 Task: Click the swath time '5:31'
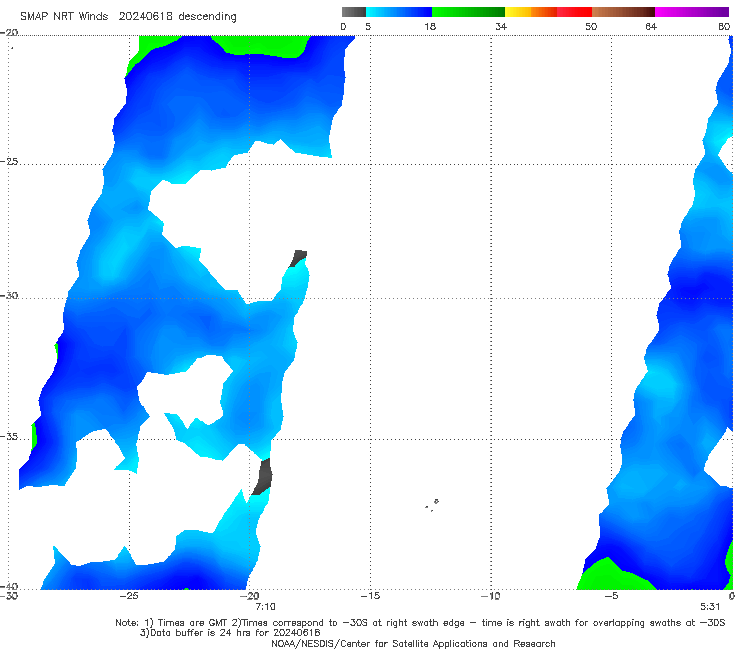[x=710, y=607]
